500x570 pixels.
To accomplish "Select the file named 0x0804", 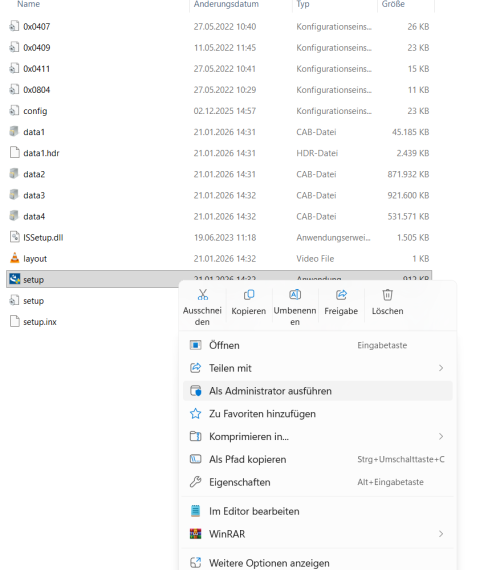I will click(36, 90).
